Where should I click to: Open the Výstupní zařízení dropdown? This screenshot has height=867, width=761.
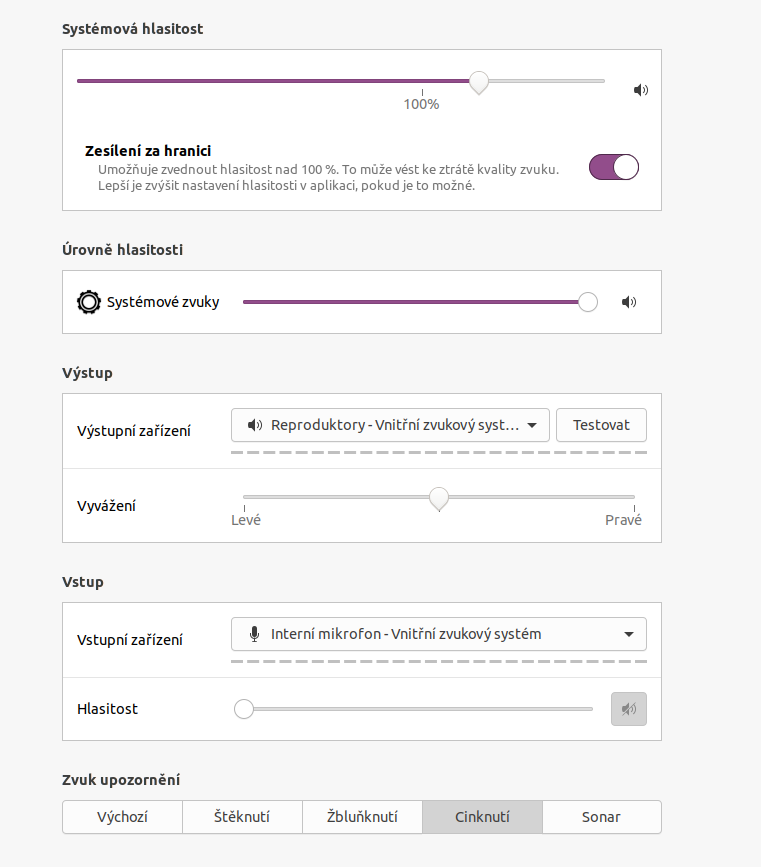tap(390, 425)
